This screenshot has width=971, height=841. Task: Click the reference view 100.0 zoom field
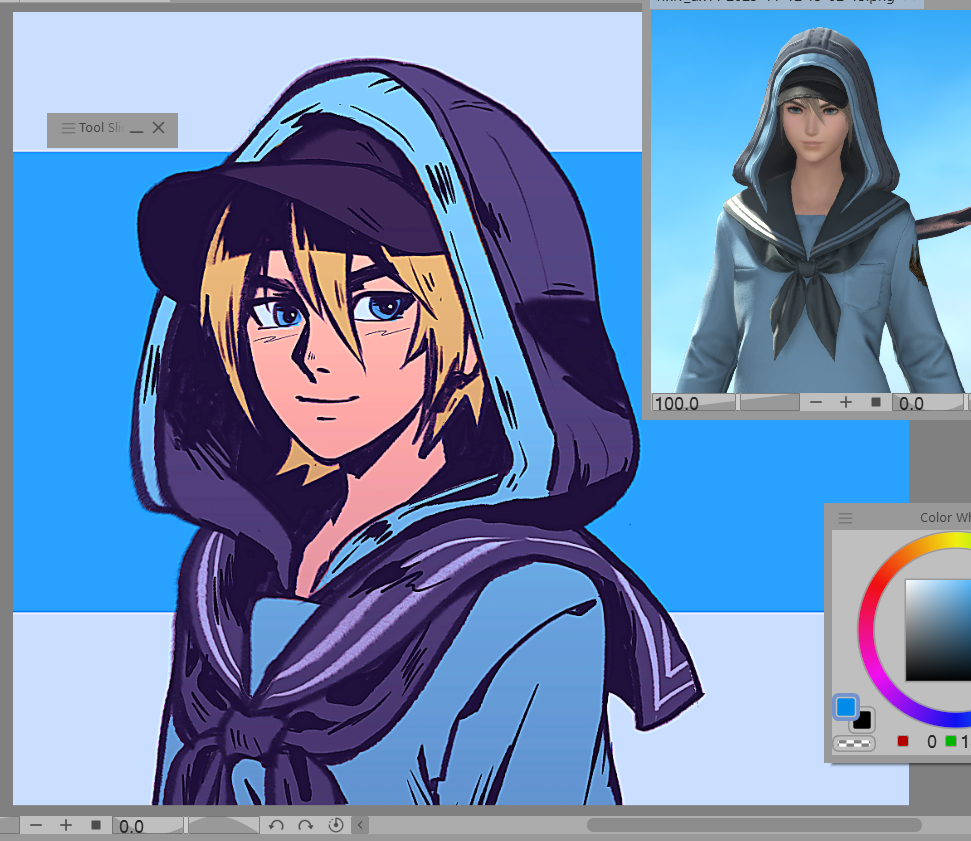click(x=692, y=403)
